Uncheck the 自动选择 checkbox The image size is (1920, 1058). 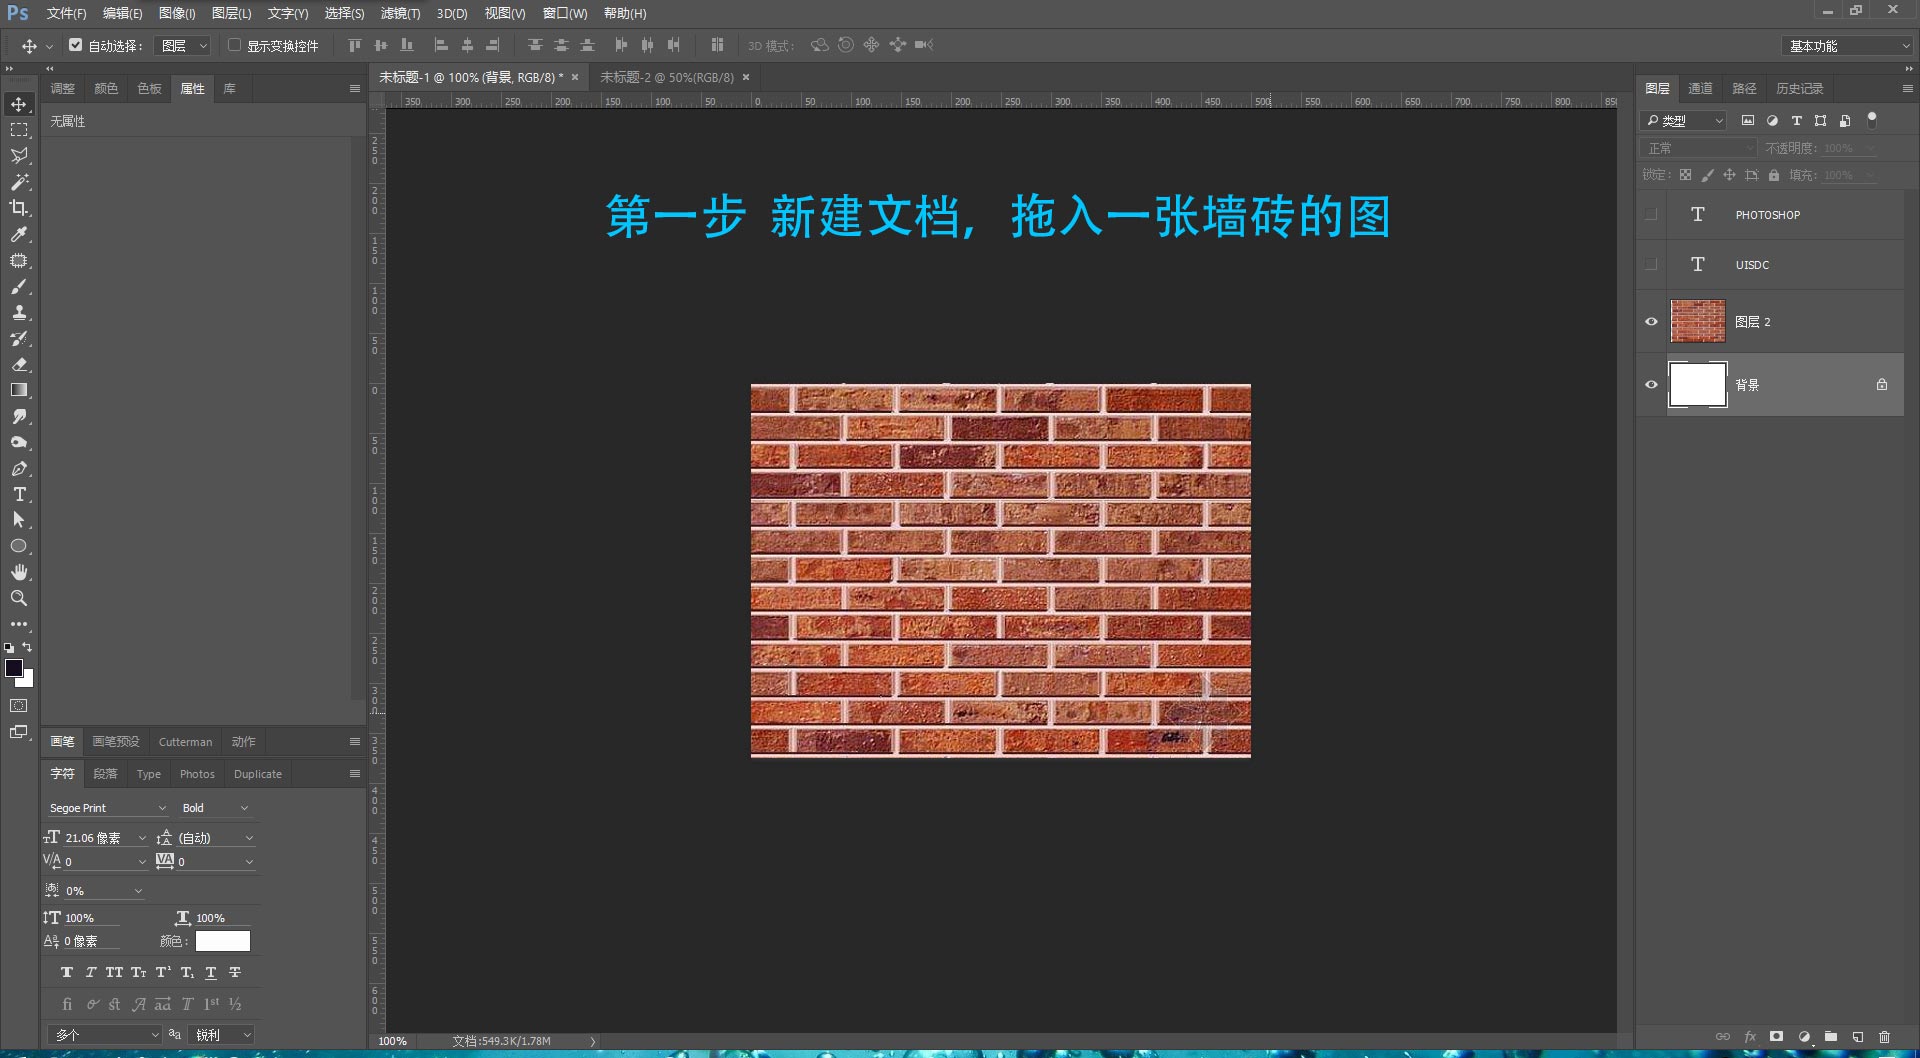75,45
